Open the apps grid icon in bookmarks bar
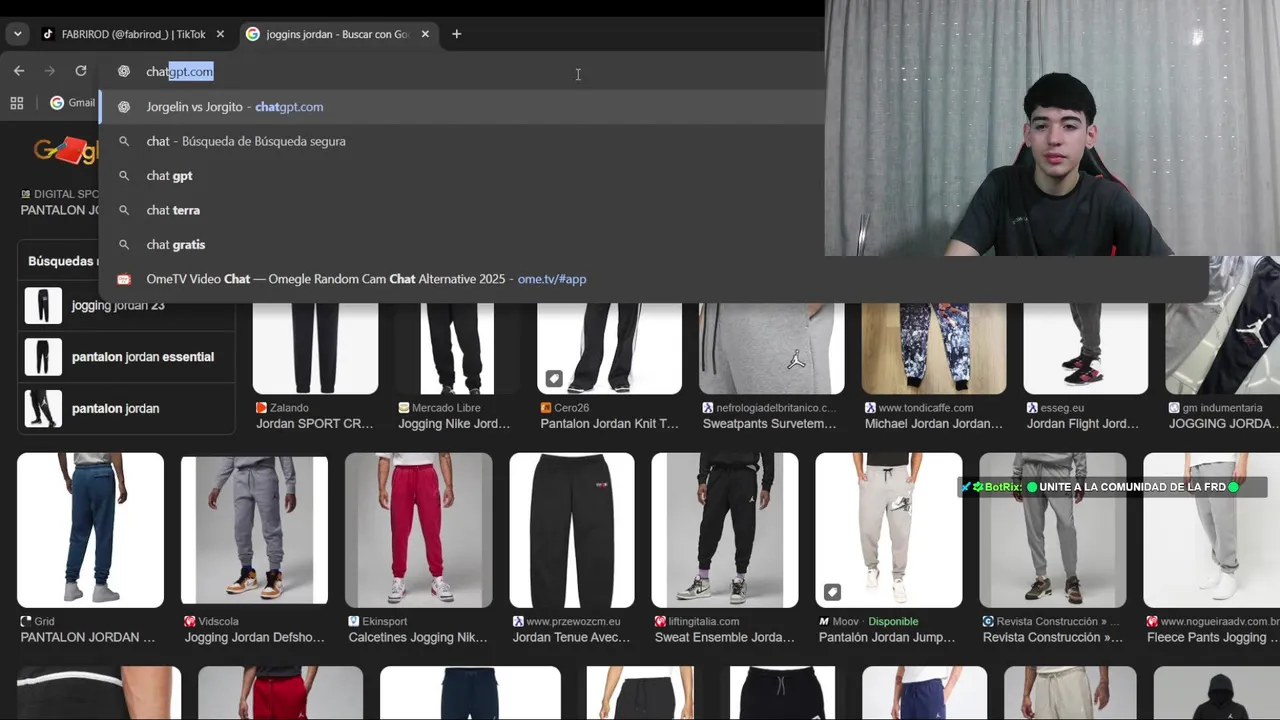 pos(17,103)
